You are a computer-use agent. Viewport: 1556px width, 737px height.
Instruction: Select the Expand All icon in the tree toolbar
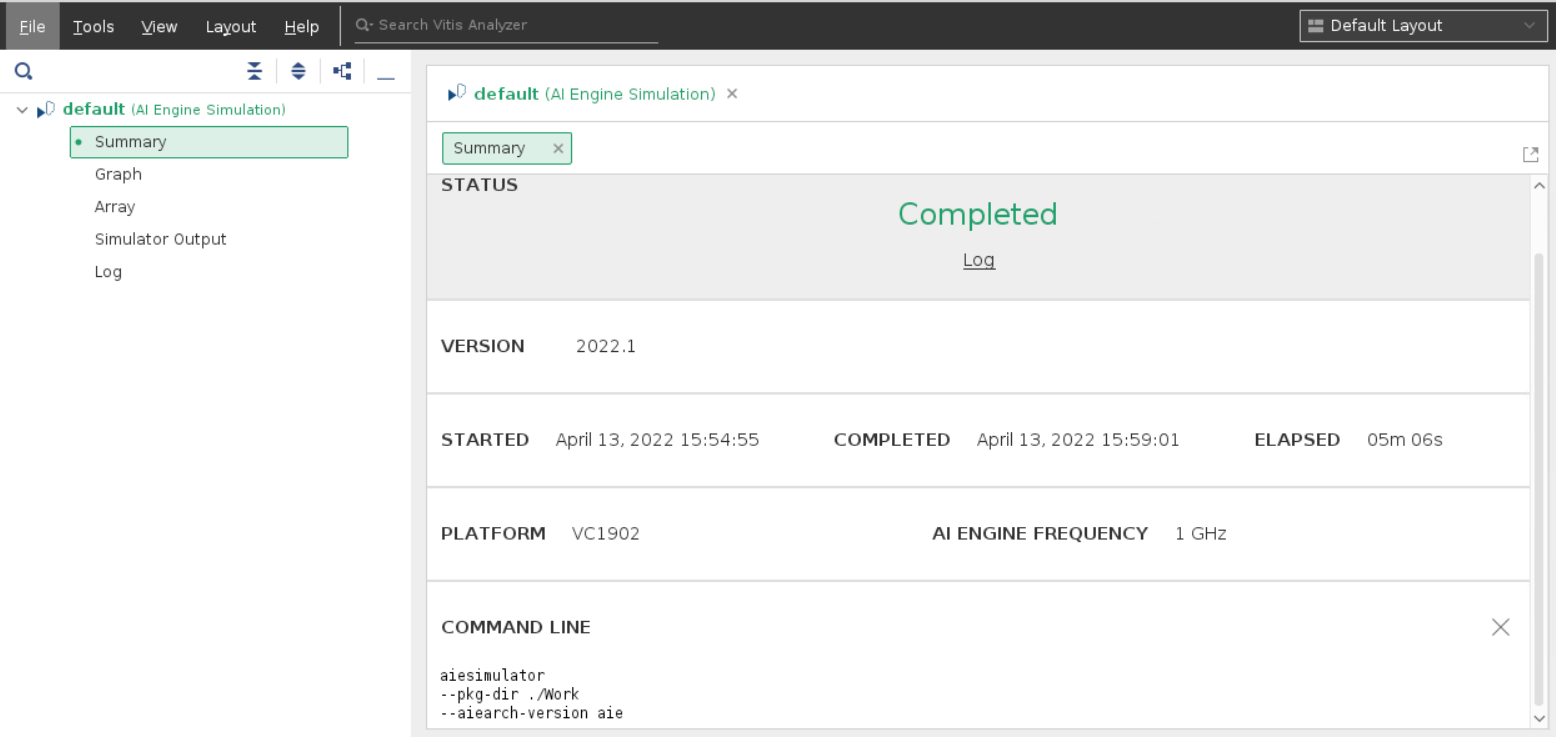click(x=298, y=71)
